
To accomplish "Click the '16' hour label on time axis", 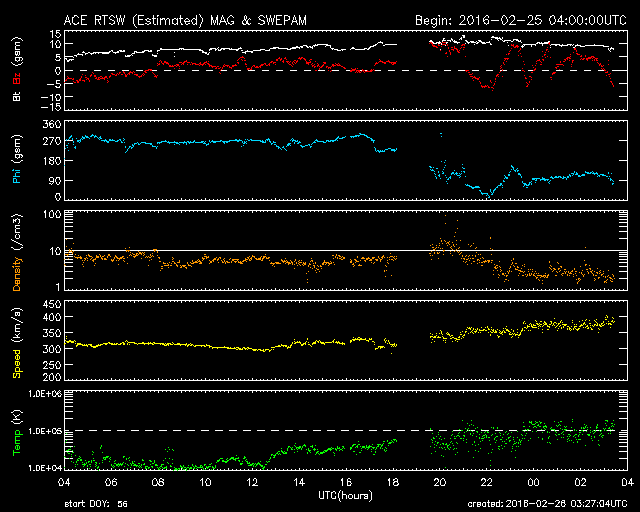I will coord(346,483).
